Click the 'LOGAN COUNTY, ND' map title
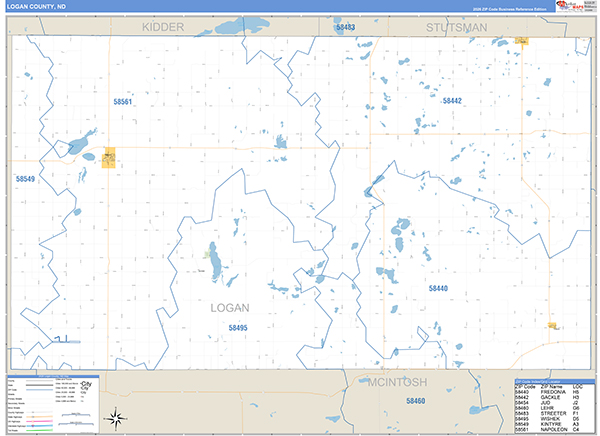This screenshot has width=600, height=436. [x=36, y=7]
